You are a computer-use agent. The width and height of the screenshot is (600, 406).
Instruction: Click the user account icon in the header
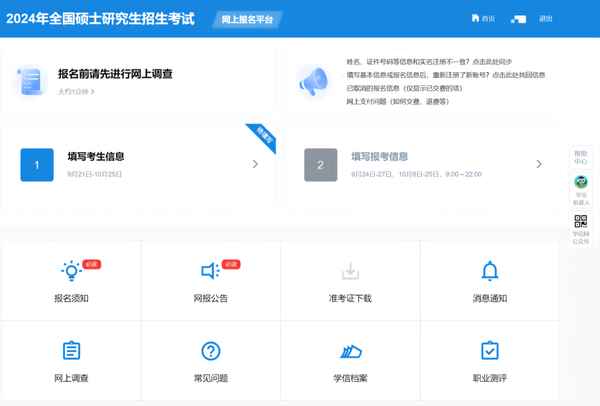coord(518,19)
